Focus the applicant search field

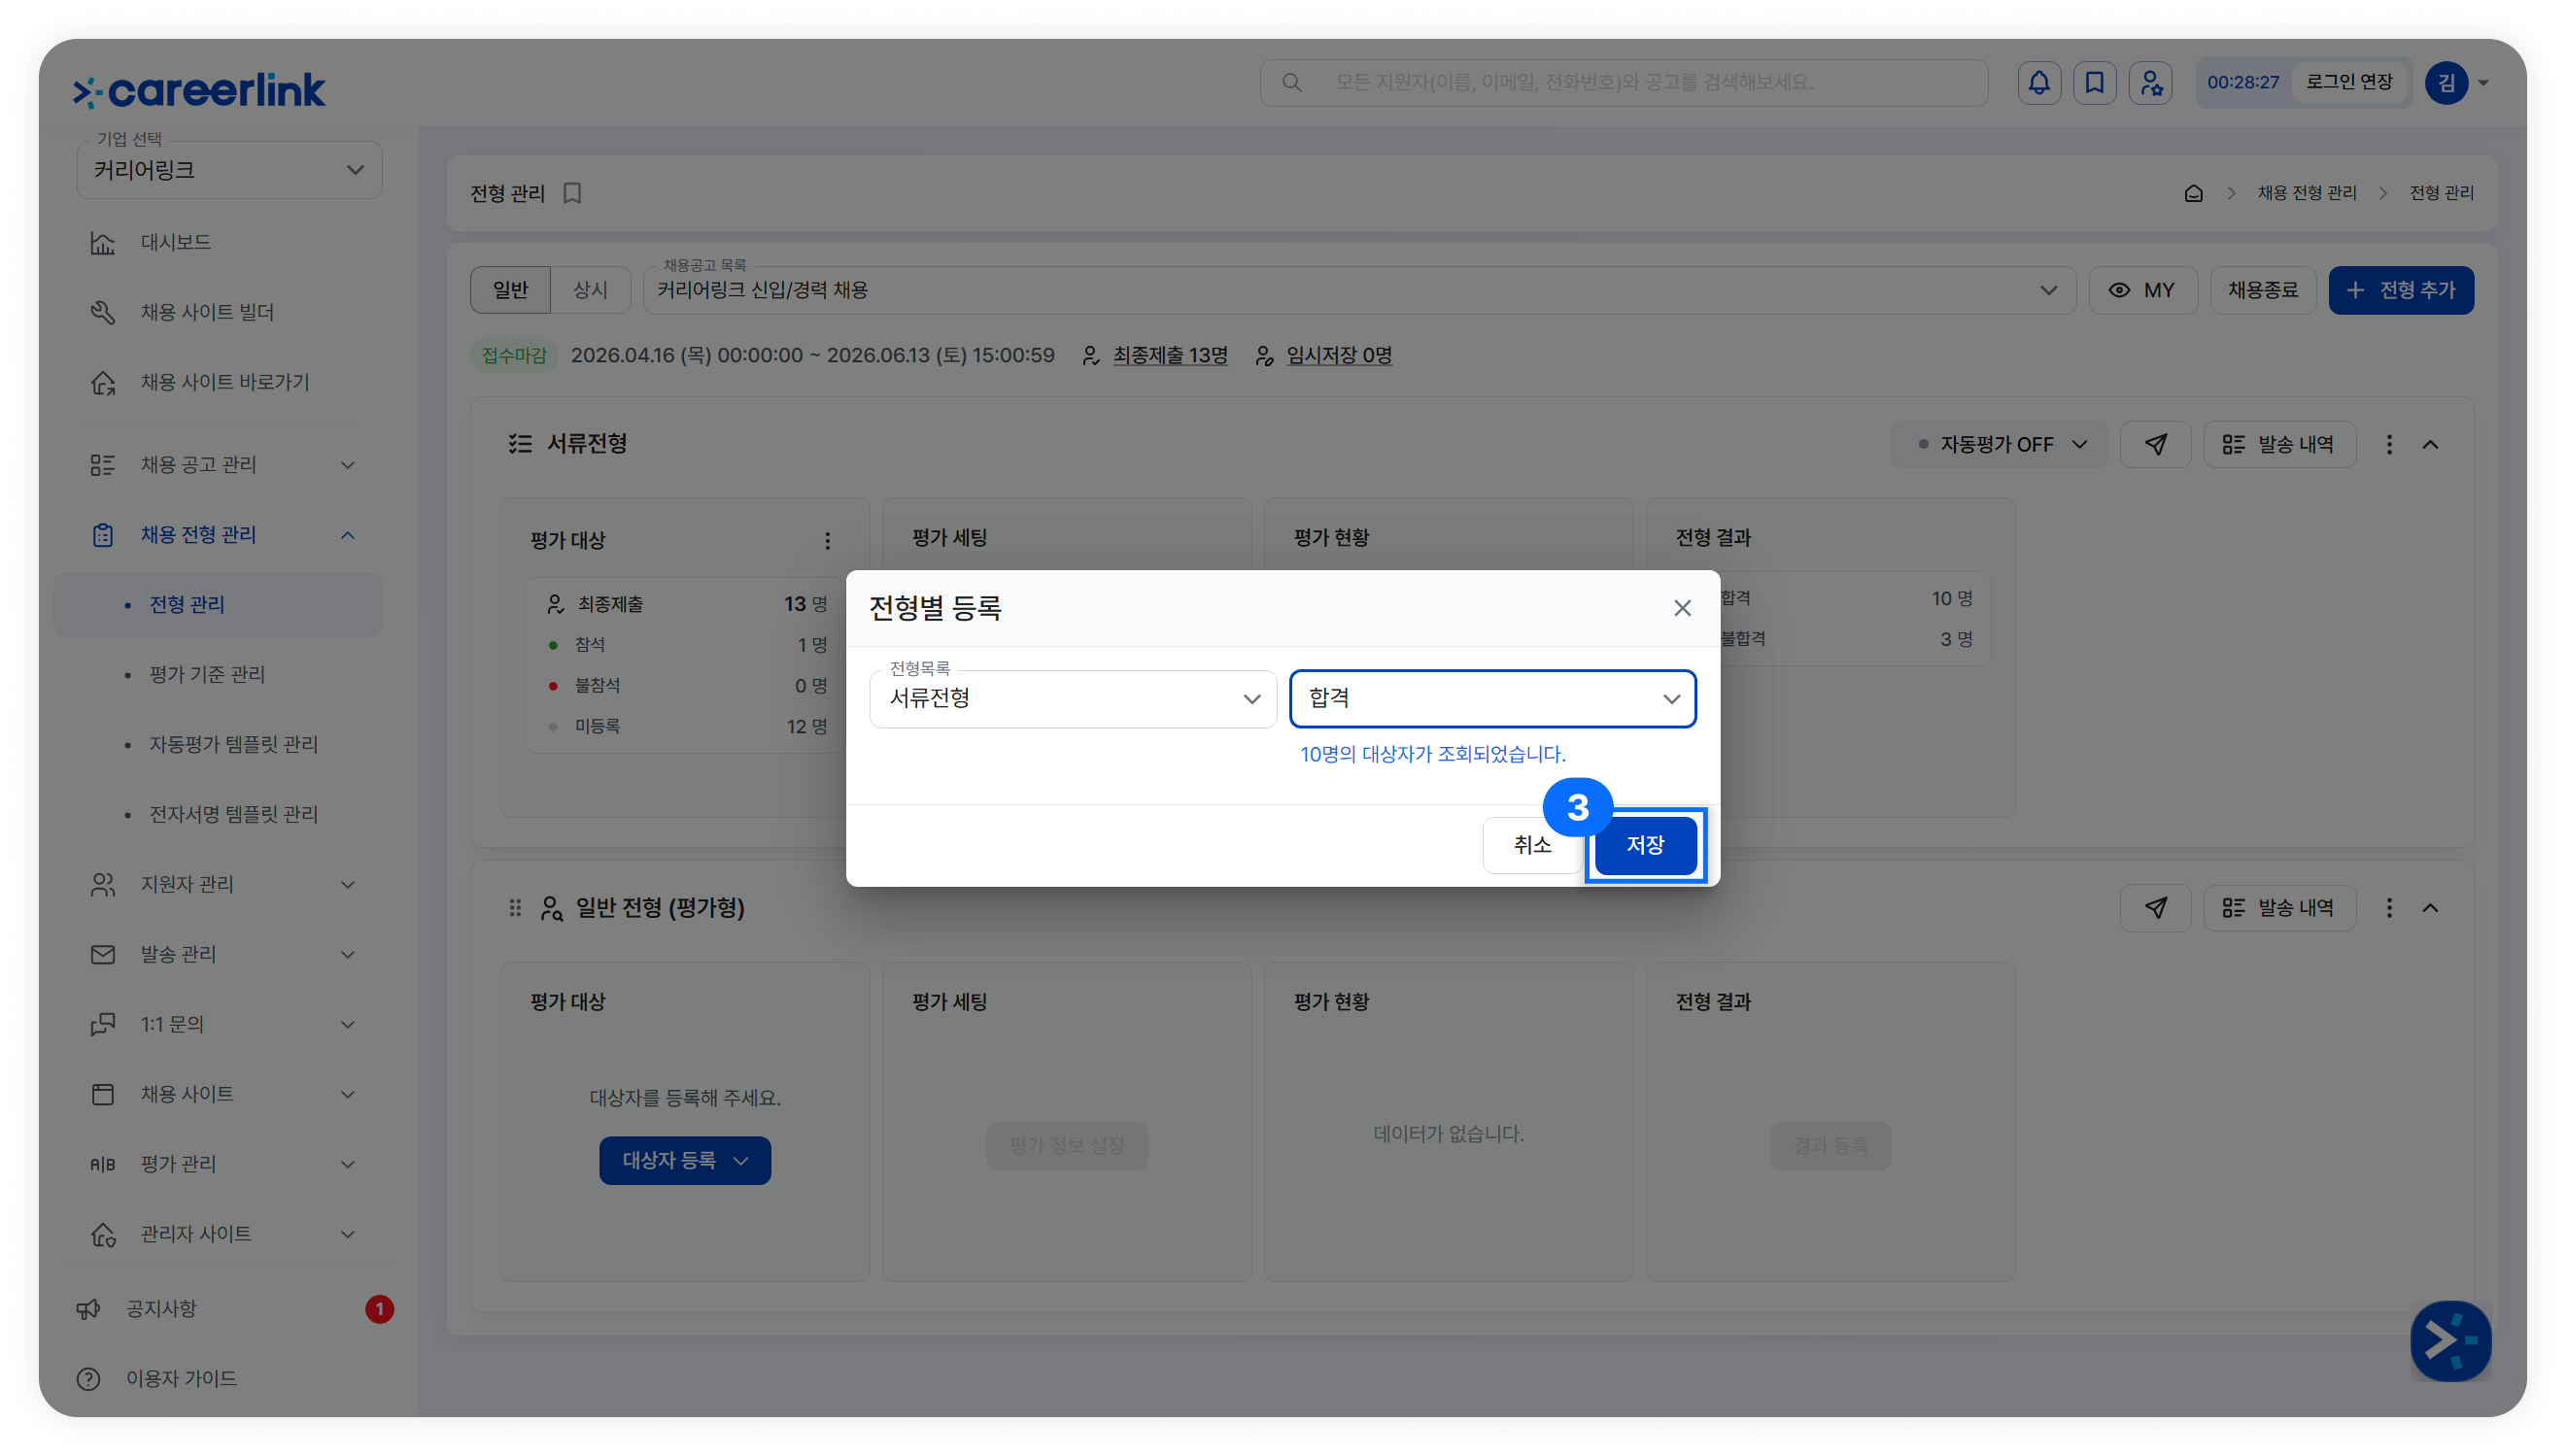coord(1624,83)
